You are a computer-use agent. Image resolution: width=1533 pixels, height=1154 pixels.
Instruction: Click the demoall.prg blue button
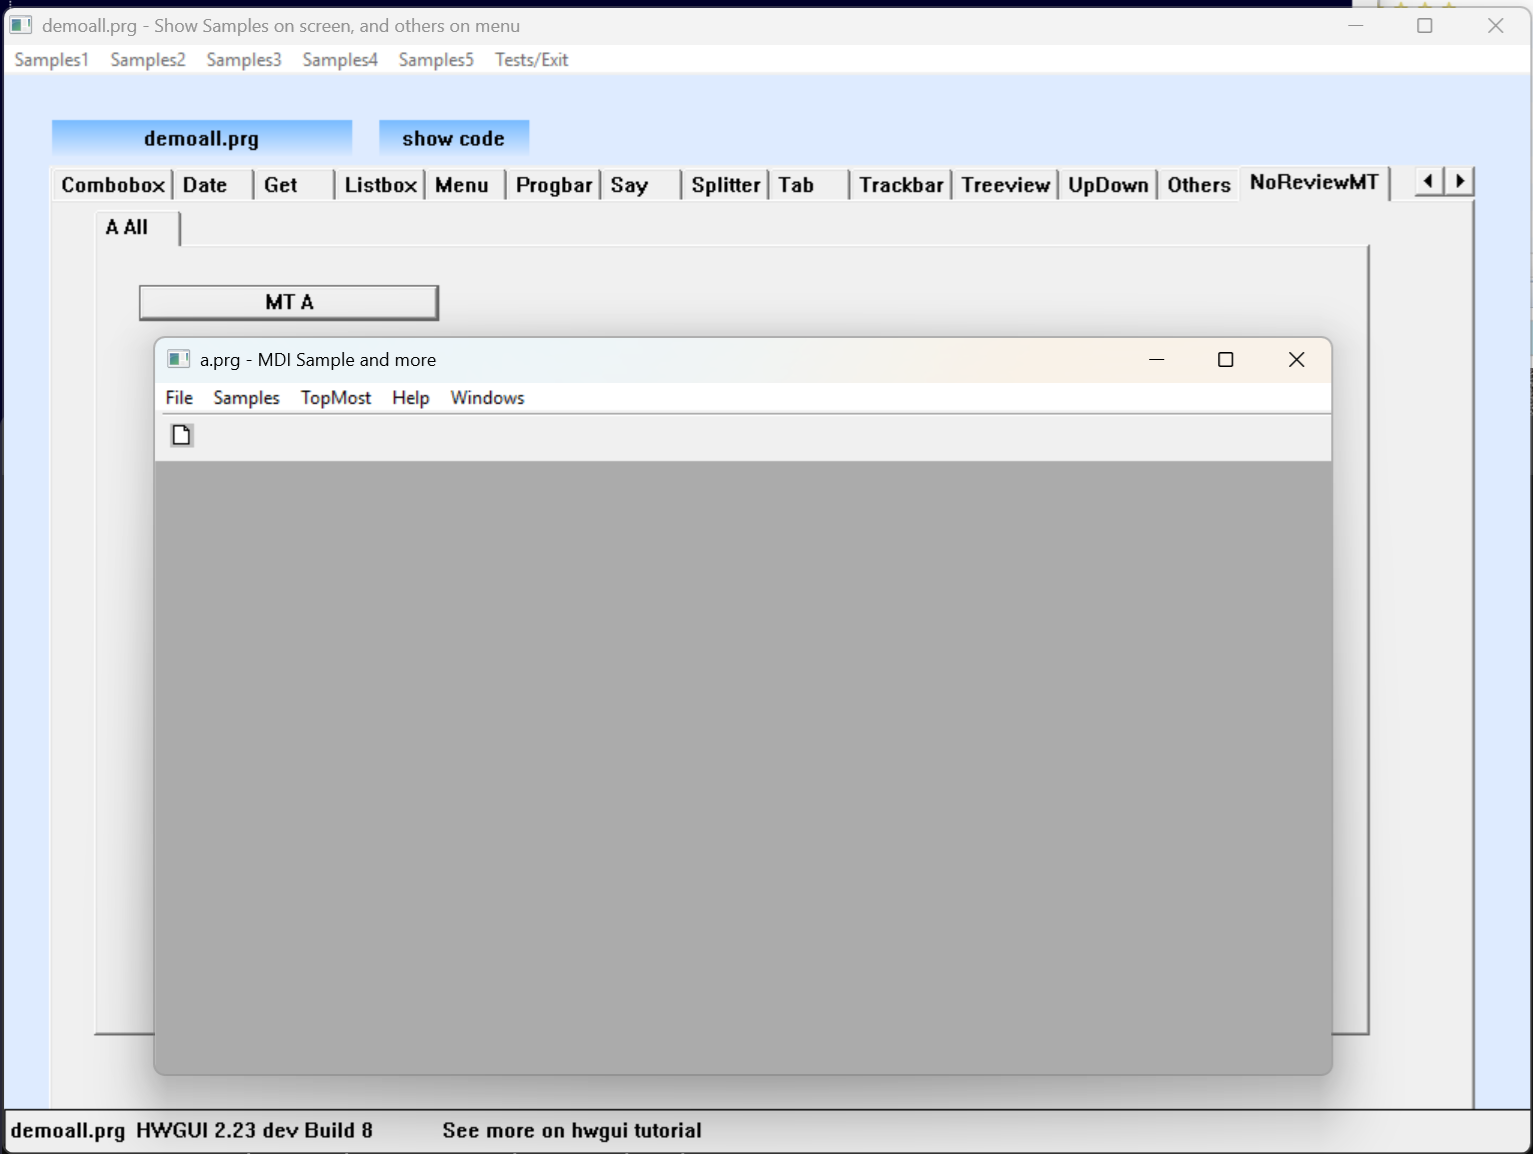coord(201,139)
